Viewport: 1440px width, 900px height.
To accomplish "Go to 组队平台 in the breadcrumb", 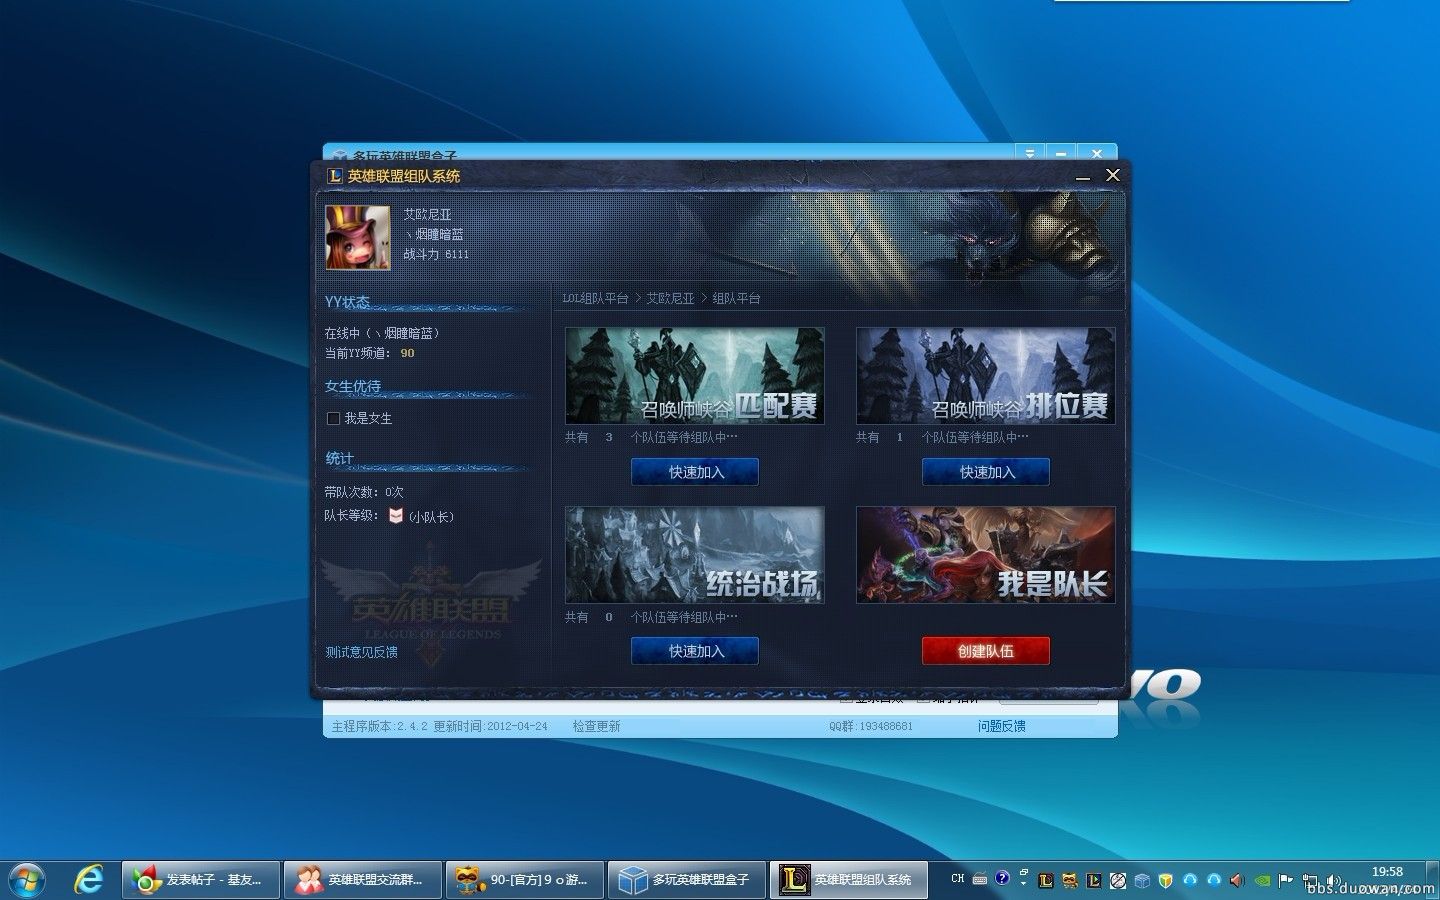I will [x=737, y=298].
